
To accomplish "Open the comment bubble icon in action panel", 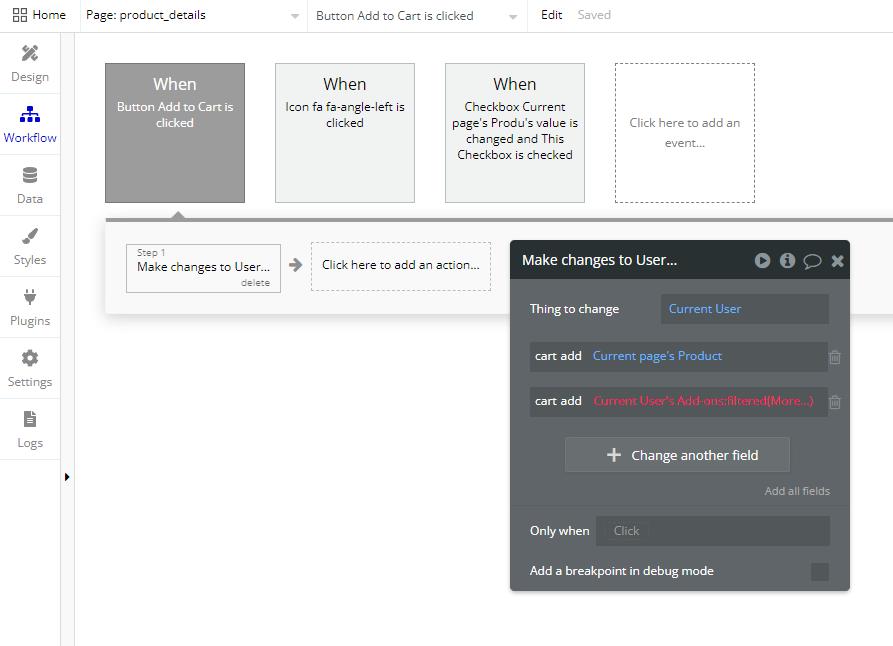I will coord(812,261).
